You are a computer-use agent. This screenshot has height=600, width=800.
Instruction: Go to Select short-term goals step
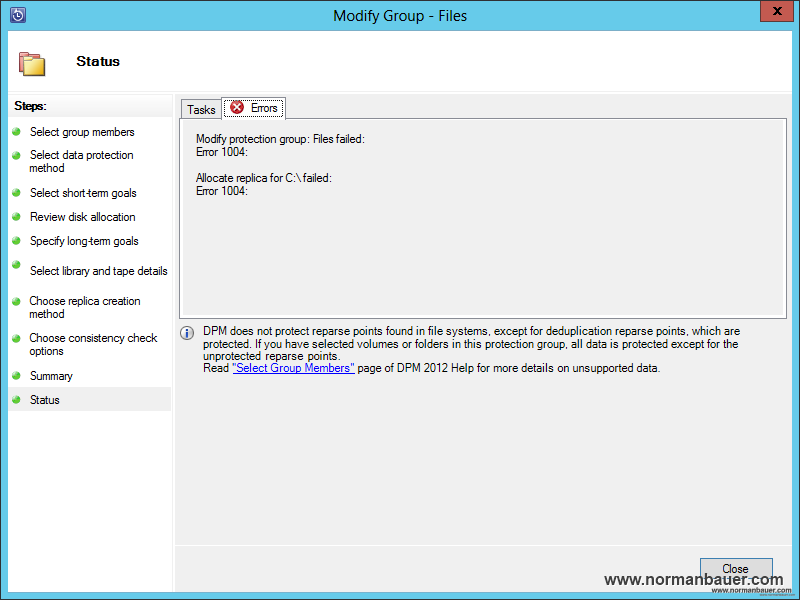83,193
